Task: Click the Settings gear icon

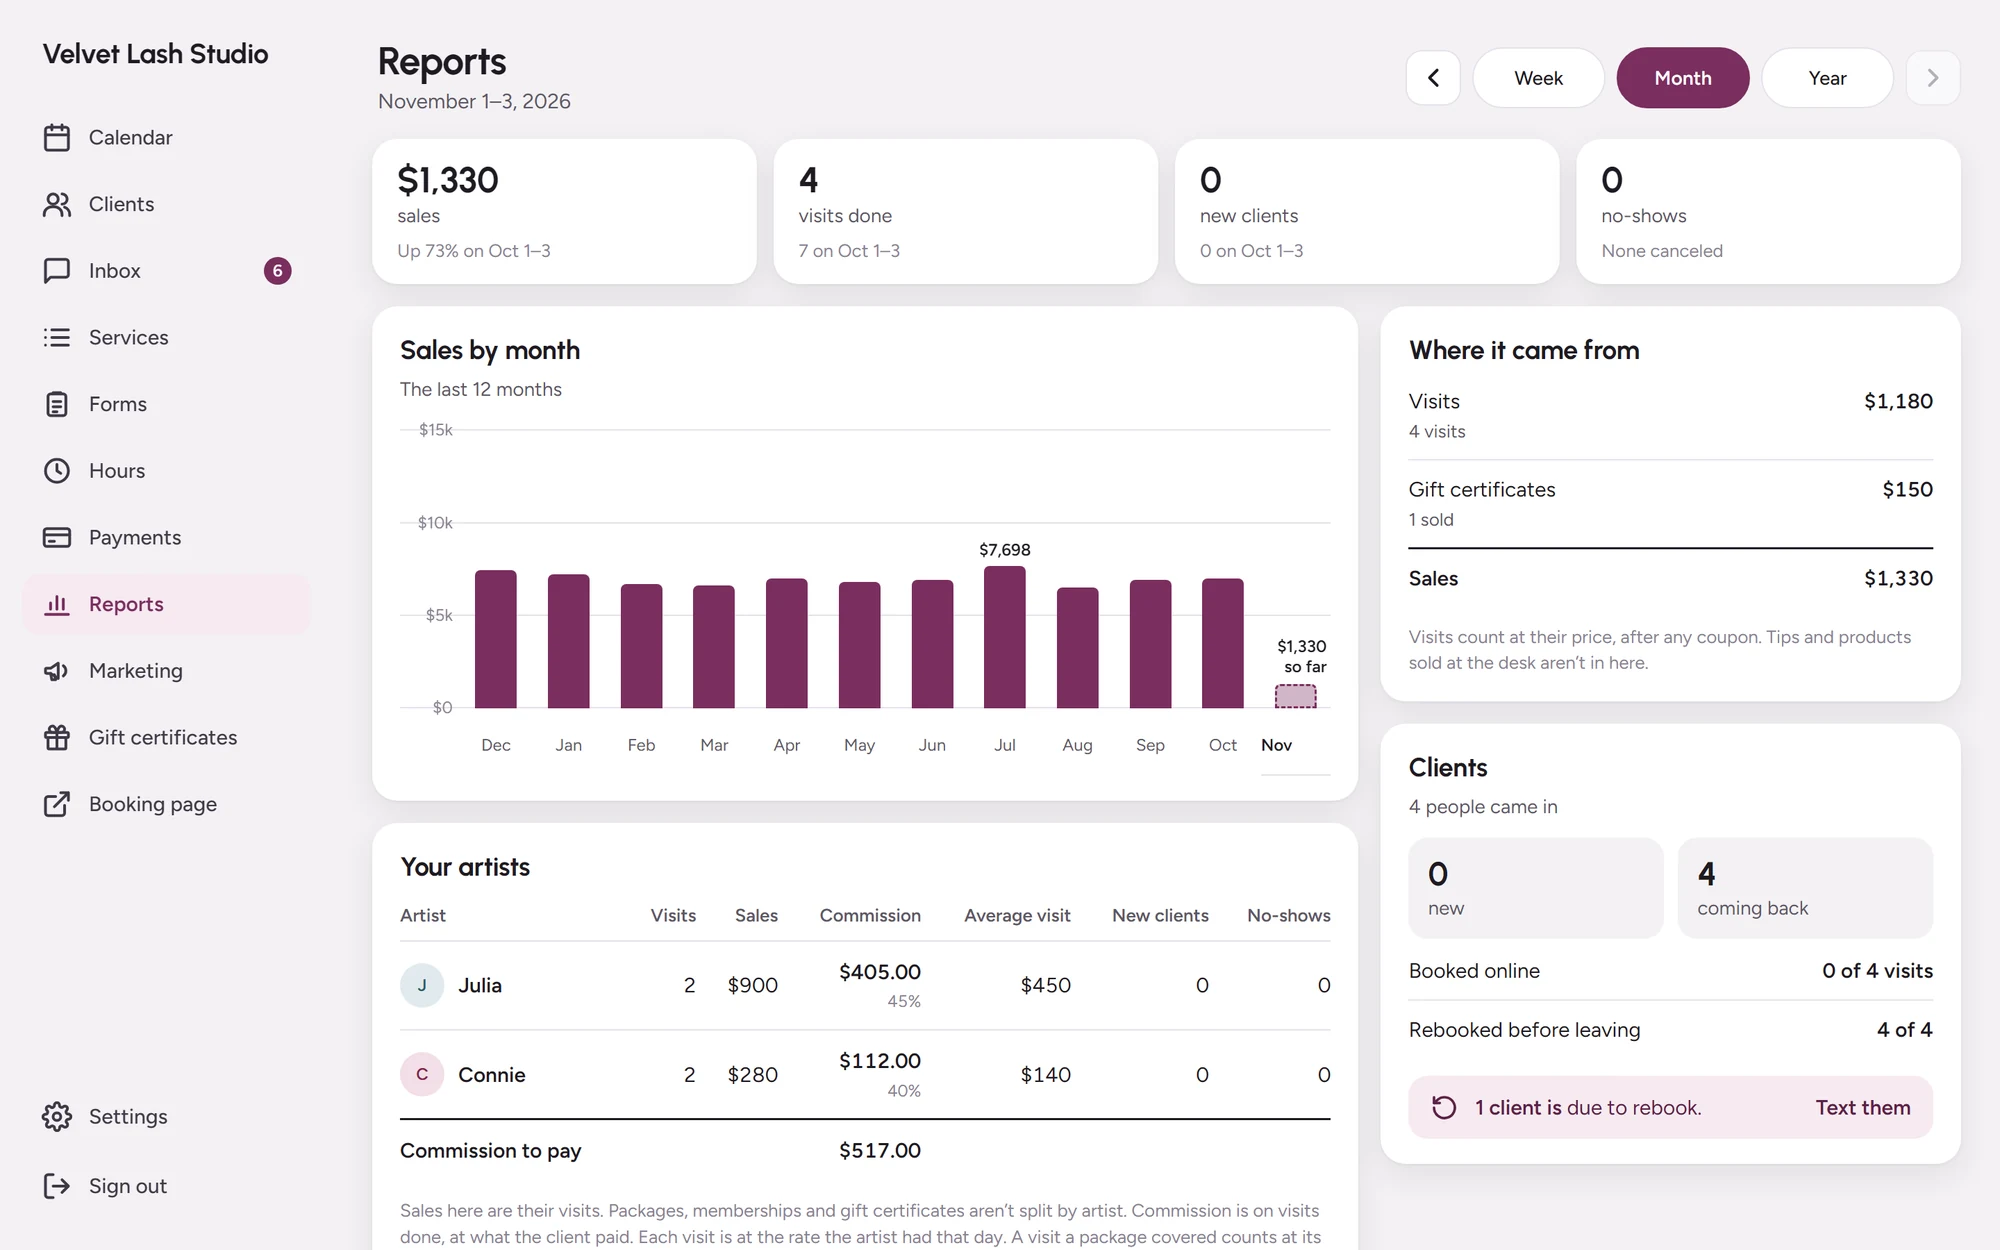Action: click(57, 1116)
